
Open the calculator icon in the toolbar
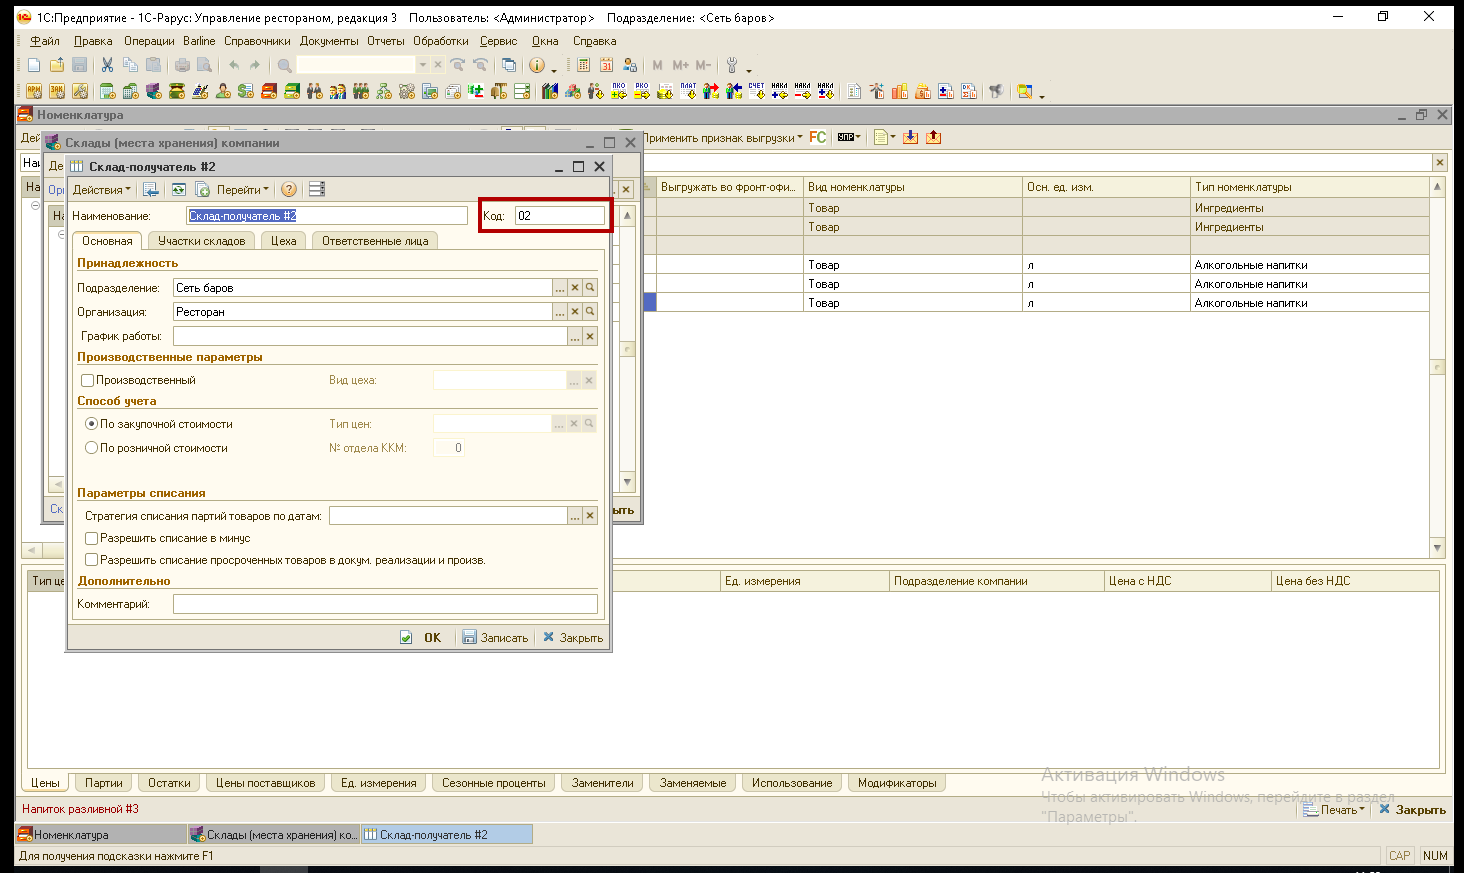point(584,65)
